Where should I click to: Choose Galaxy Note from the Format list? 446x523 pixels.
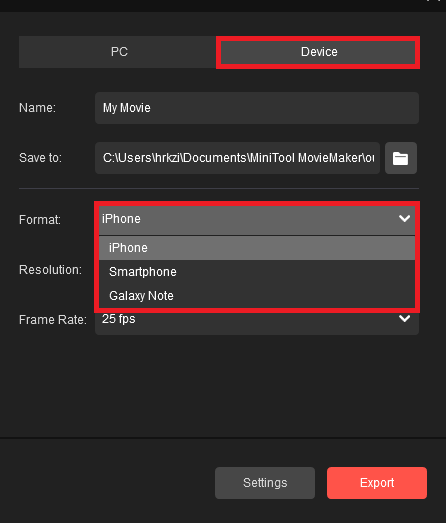click(257, 296)
